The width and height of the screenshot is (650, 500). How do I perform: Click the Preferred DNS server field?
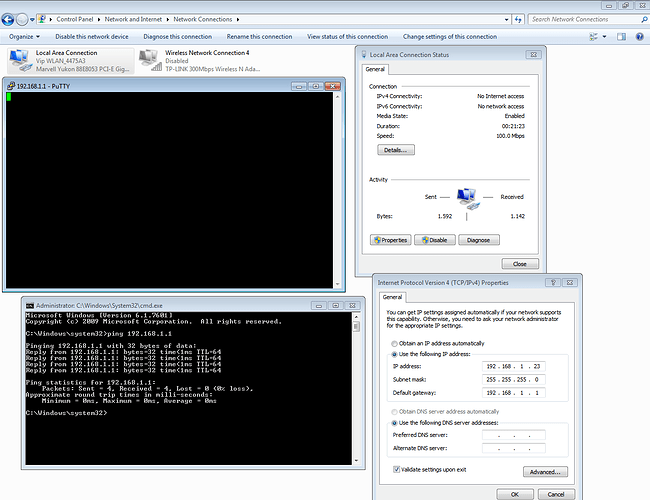[514, 435]
